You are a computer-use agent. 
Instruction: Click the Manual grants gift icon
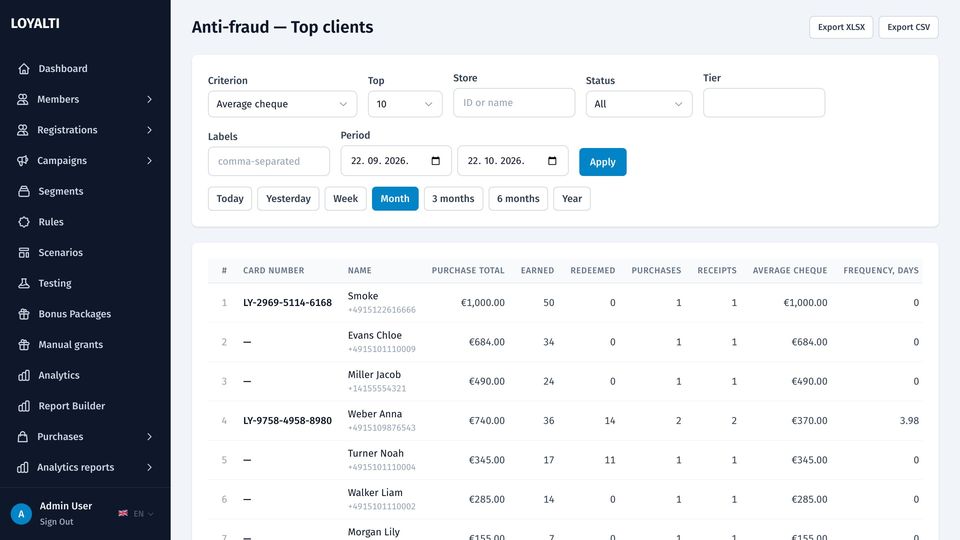pos(24,344)
